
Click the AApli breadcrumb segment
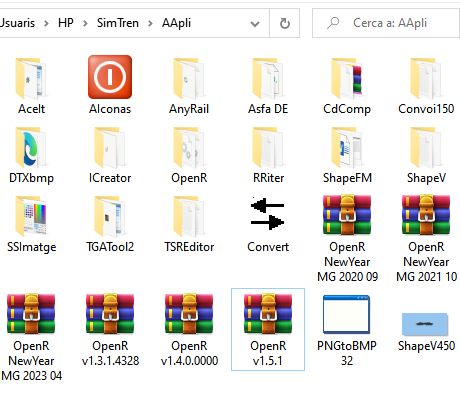click(x=176, y=23)
